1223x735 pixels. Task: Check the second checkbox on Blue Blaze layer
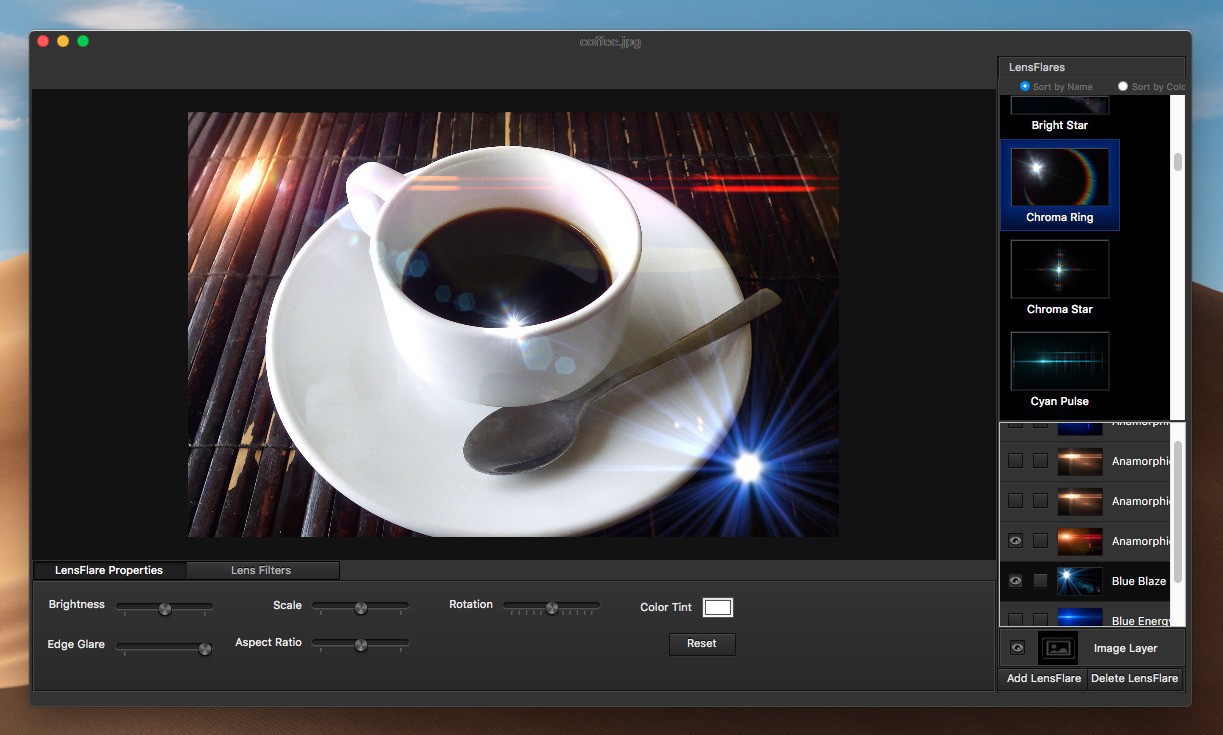1041,581
